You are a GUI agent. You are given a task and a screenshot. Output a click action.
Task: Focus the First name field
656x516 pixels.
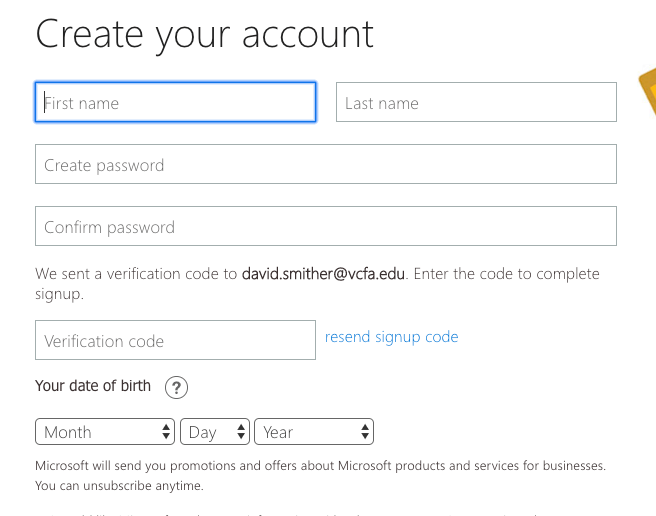pyautogui.click(x=175, y=102)
